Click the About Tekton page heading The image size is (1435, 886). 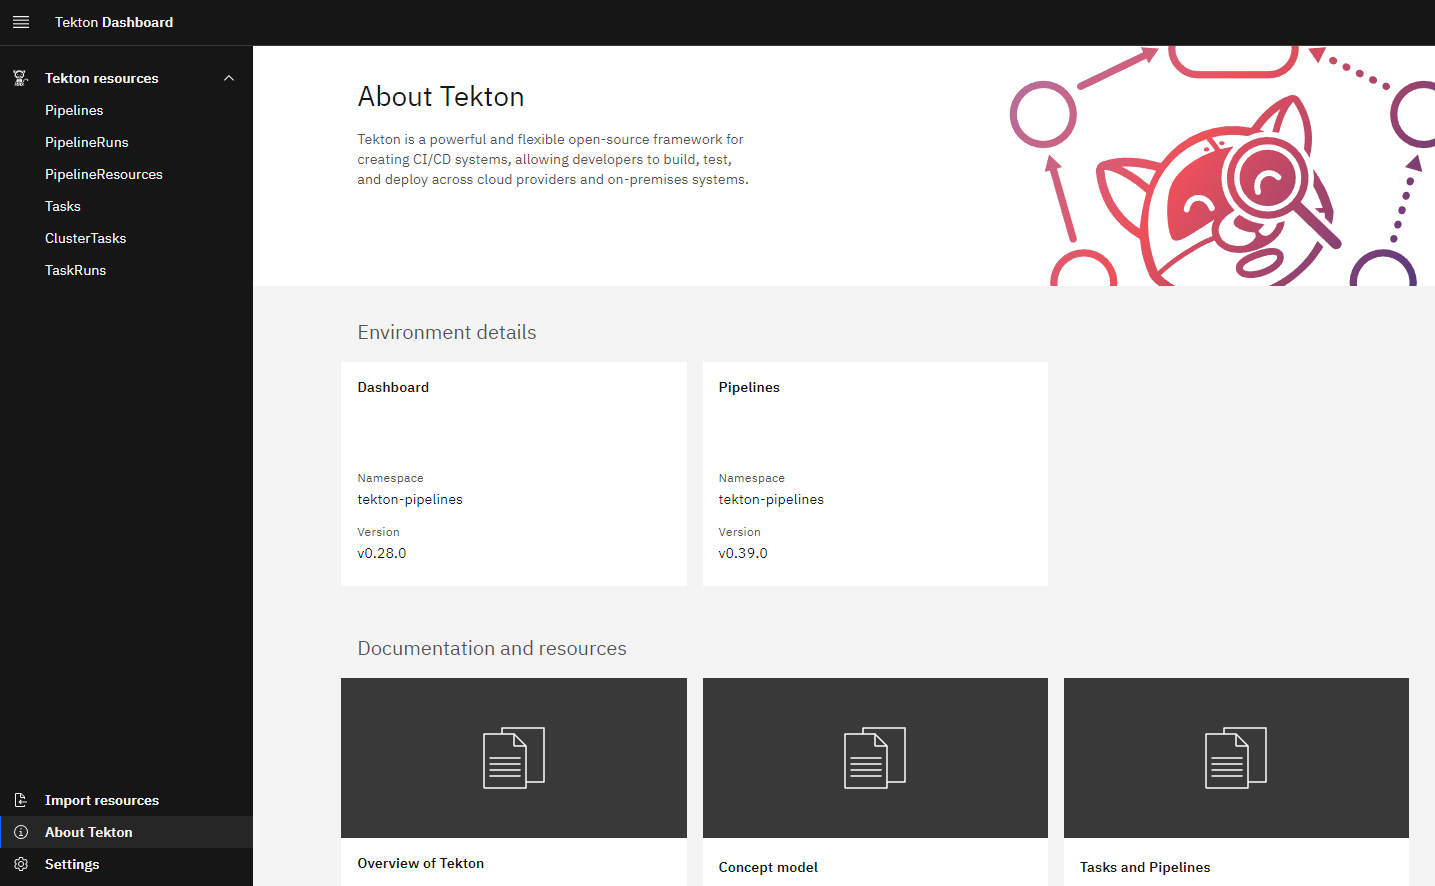441,96
